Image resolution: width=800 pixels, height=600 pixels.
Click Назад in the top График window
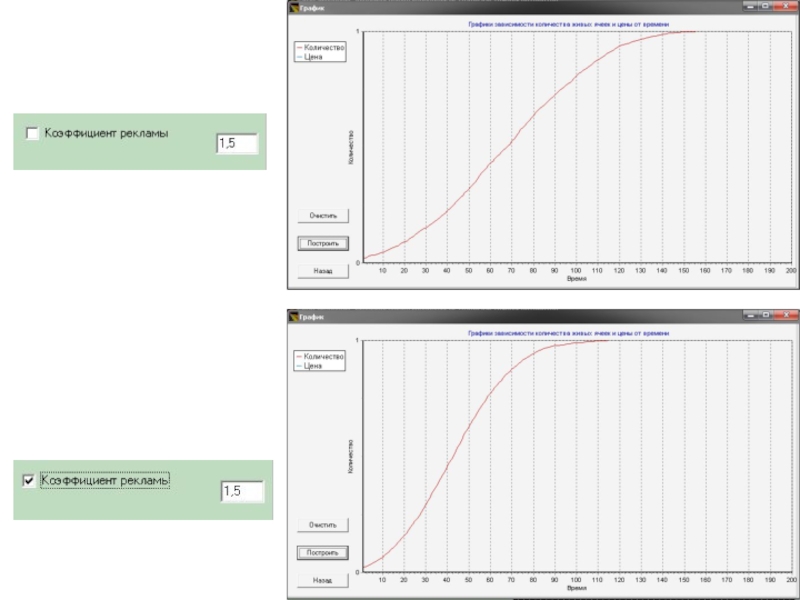[323, 271]
